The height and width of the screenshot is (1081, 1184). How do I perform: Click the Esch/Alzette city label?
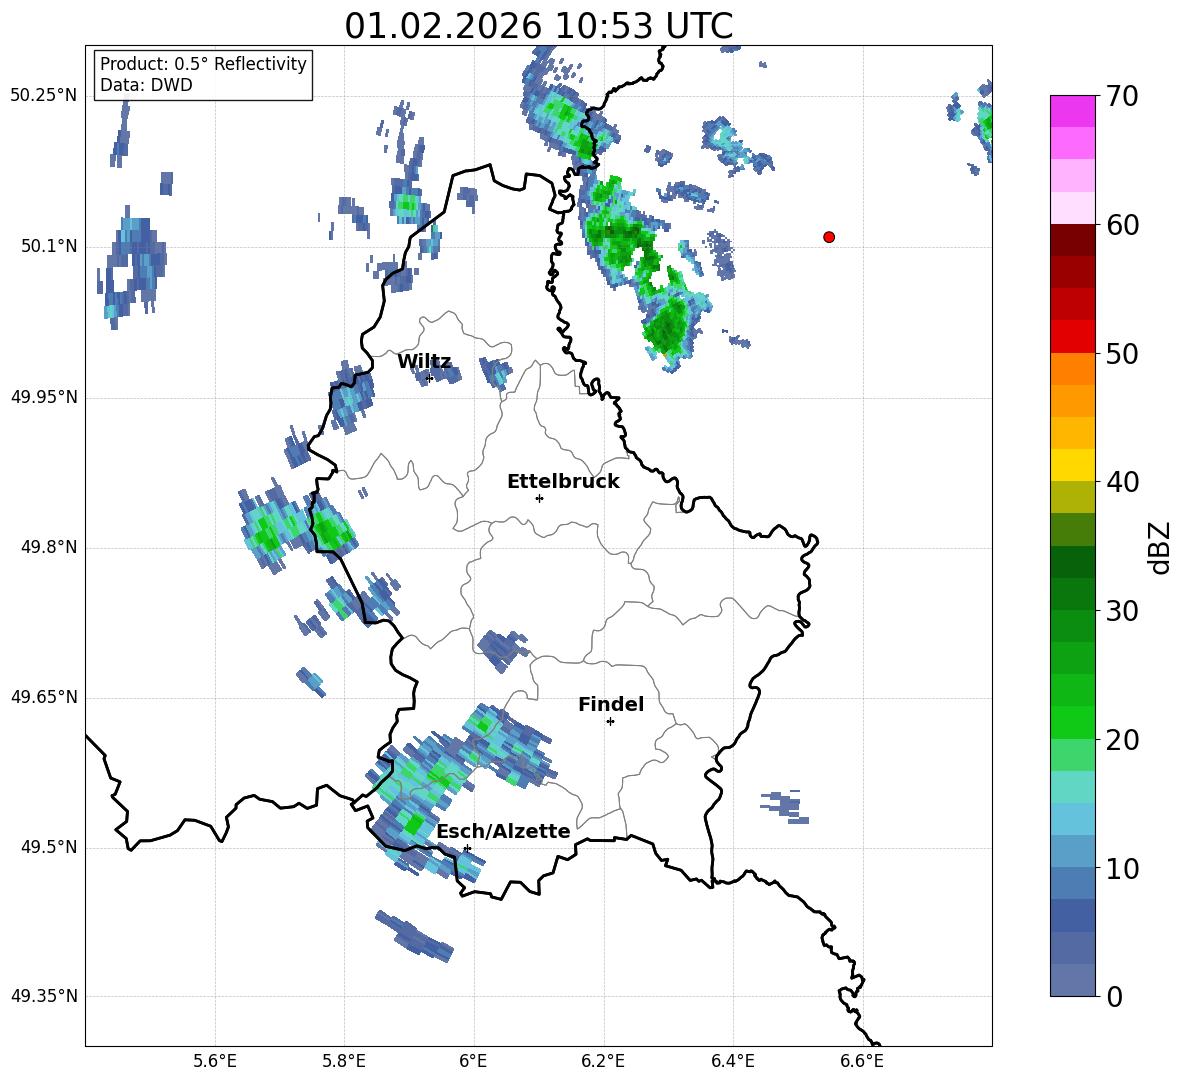point(503,832)
